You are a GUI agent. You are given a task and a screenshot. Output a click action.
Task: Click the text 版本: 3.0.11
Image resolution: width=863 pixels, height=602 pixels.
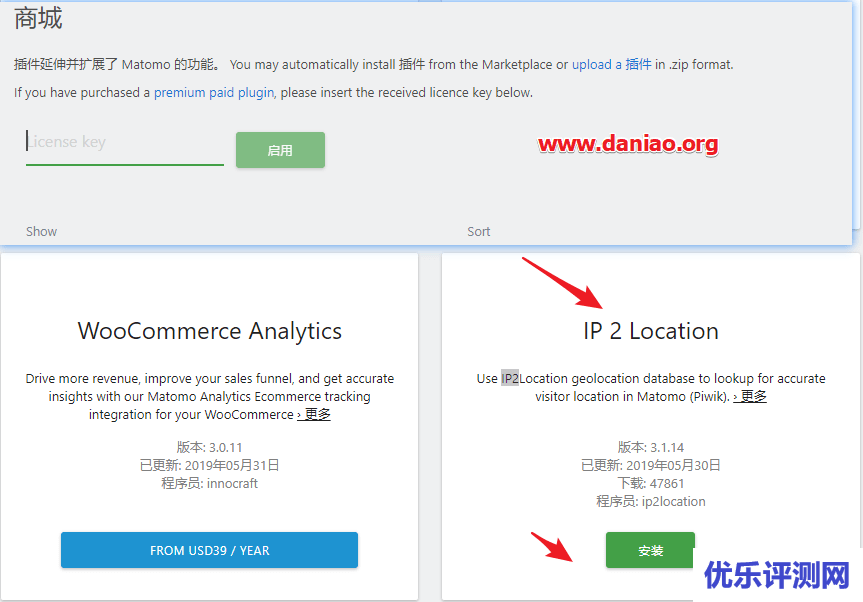click(209, 447)
